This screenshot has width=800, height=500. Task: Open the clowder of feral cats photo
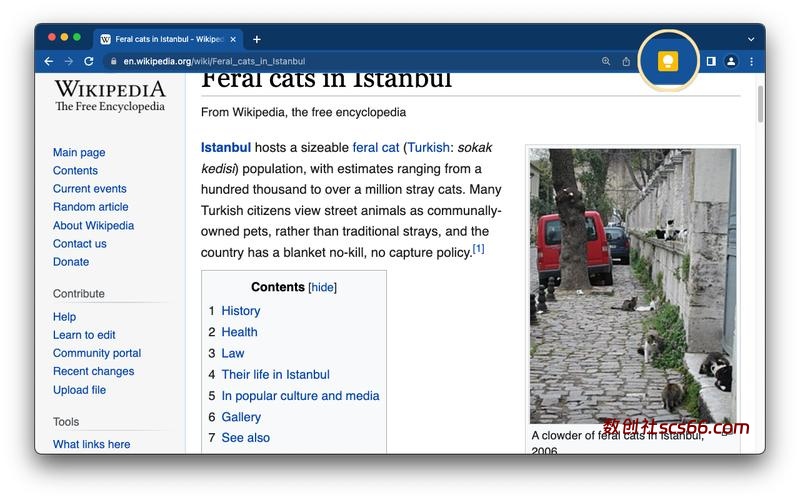(632, 285)
